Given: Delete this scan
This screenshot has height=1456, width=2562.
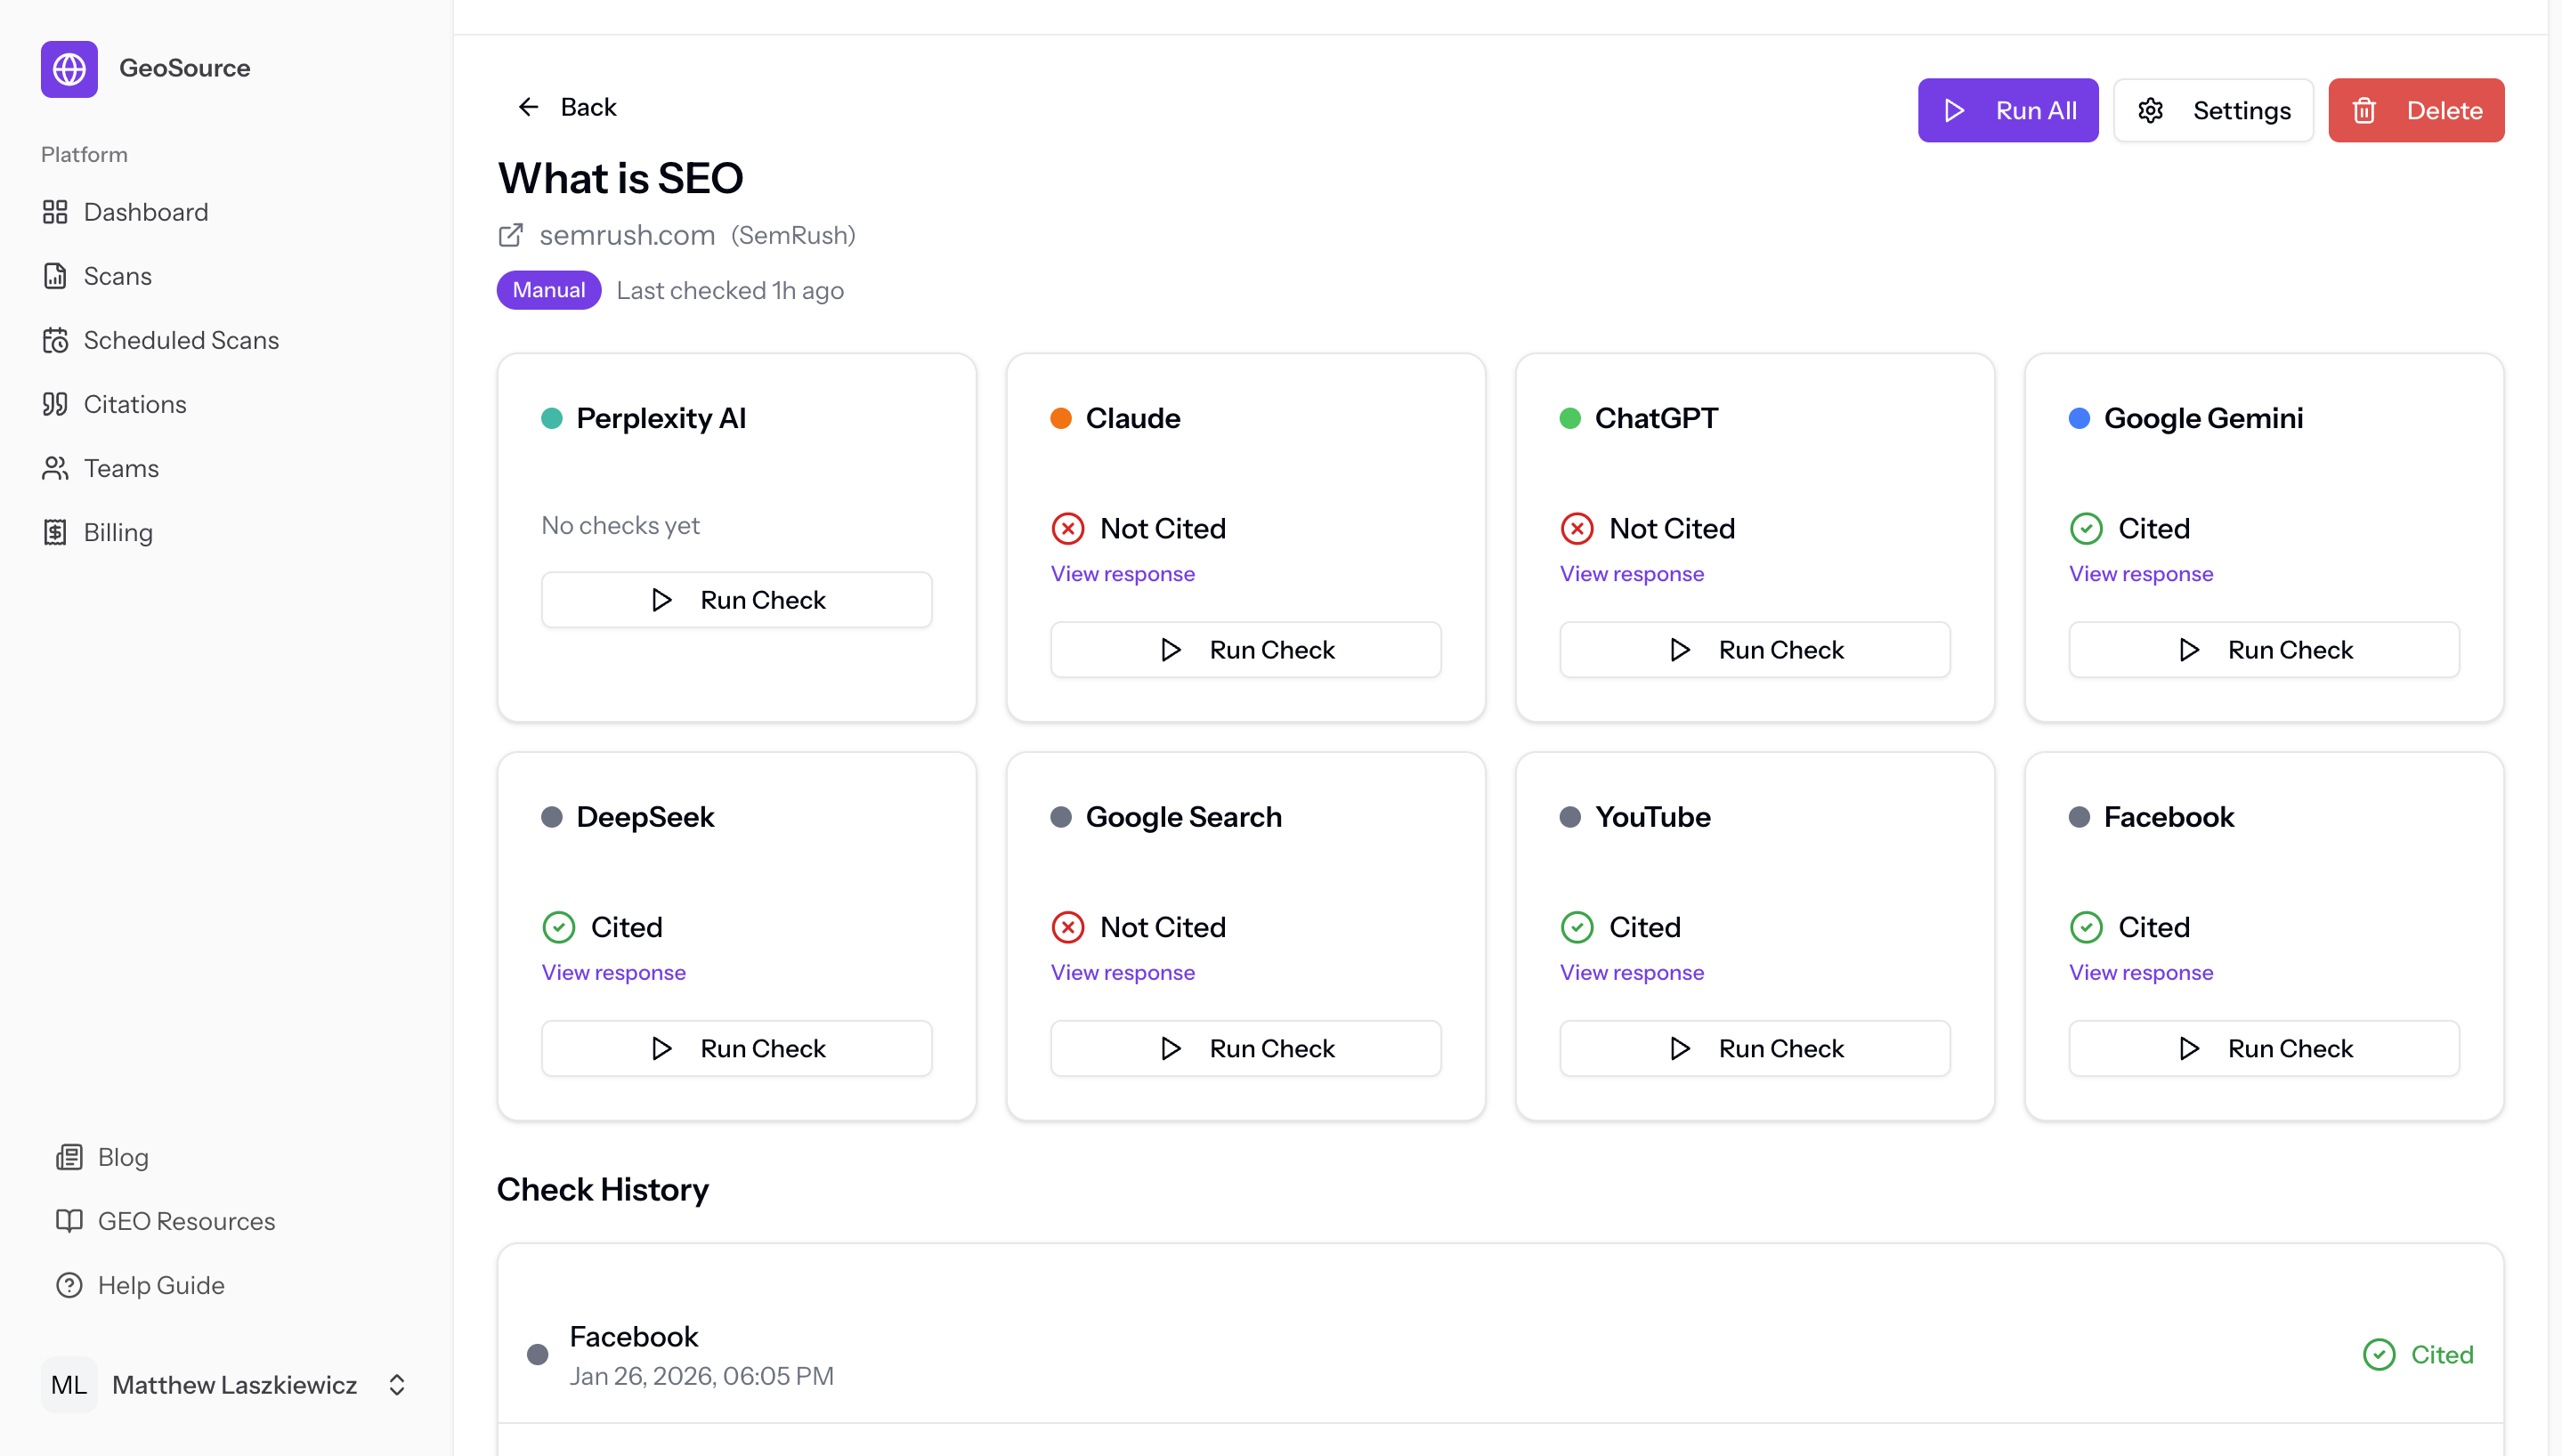Looking at the screenshot, I should pyautogui.click(x=2417, y=110).
